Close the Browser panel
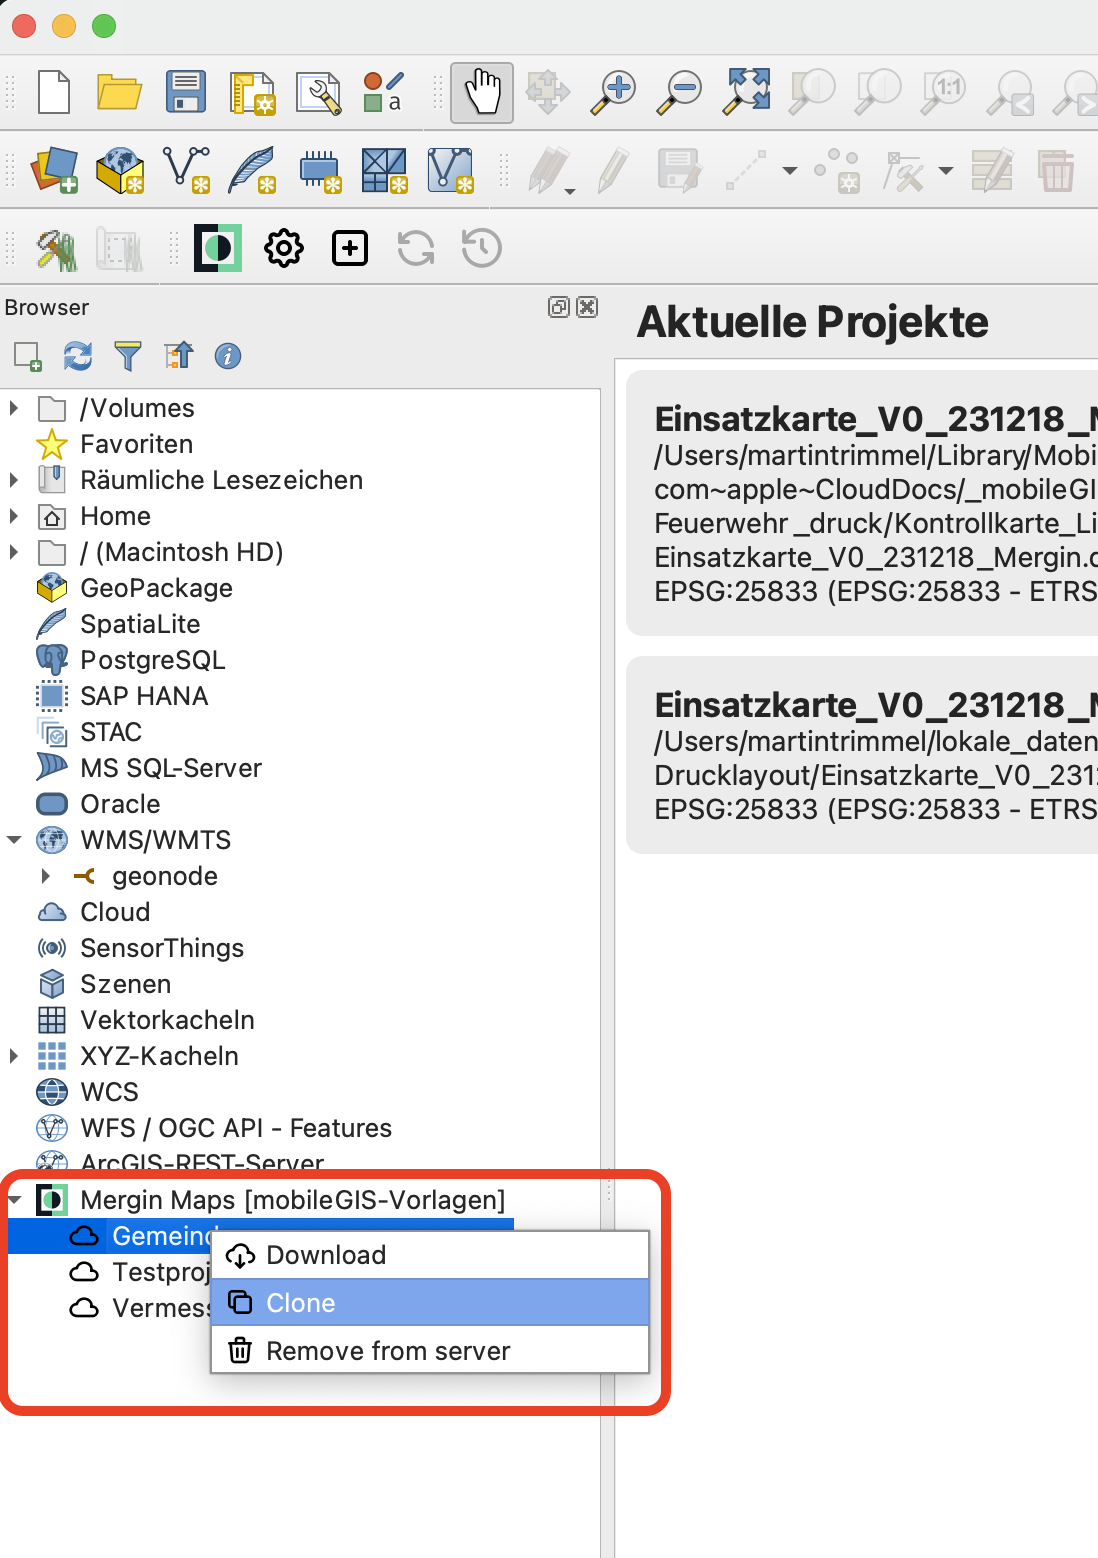The width and height of the screenshot is (1098, 1558). pyautogui.click(x=588, y=307)
